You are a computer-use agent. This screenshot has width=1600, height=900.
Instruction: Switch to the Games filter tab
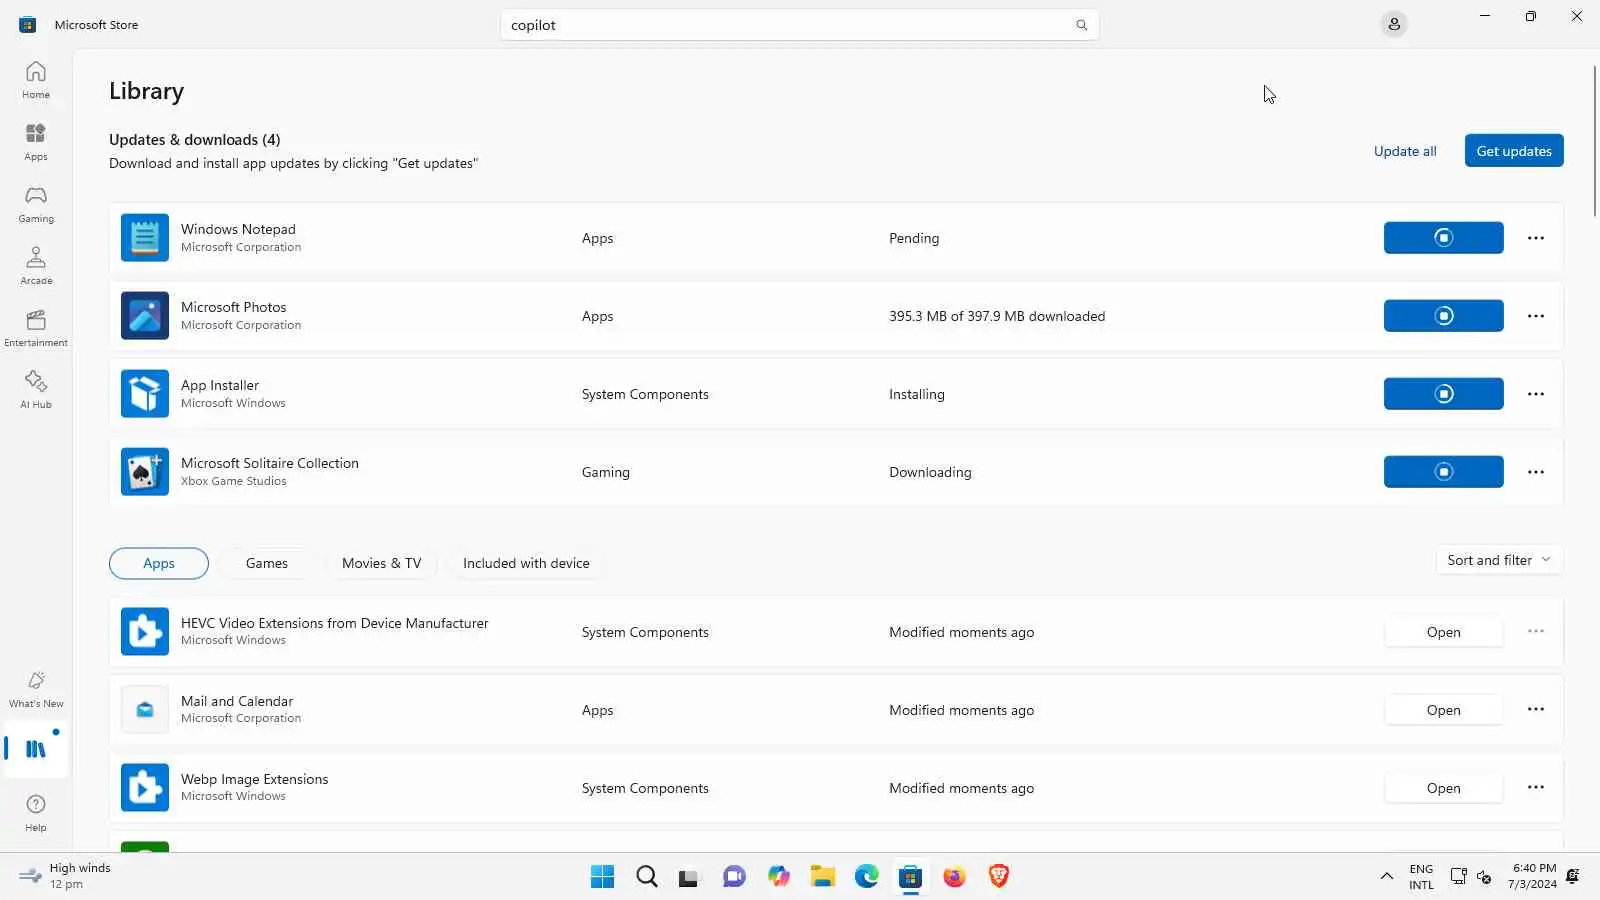(x=267, y=563)
